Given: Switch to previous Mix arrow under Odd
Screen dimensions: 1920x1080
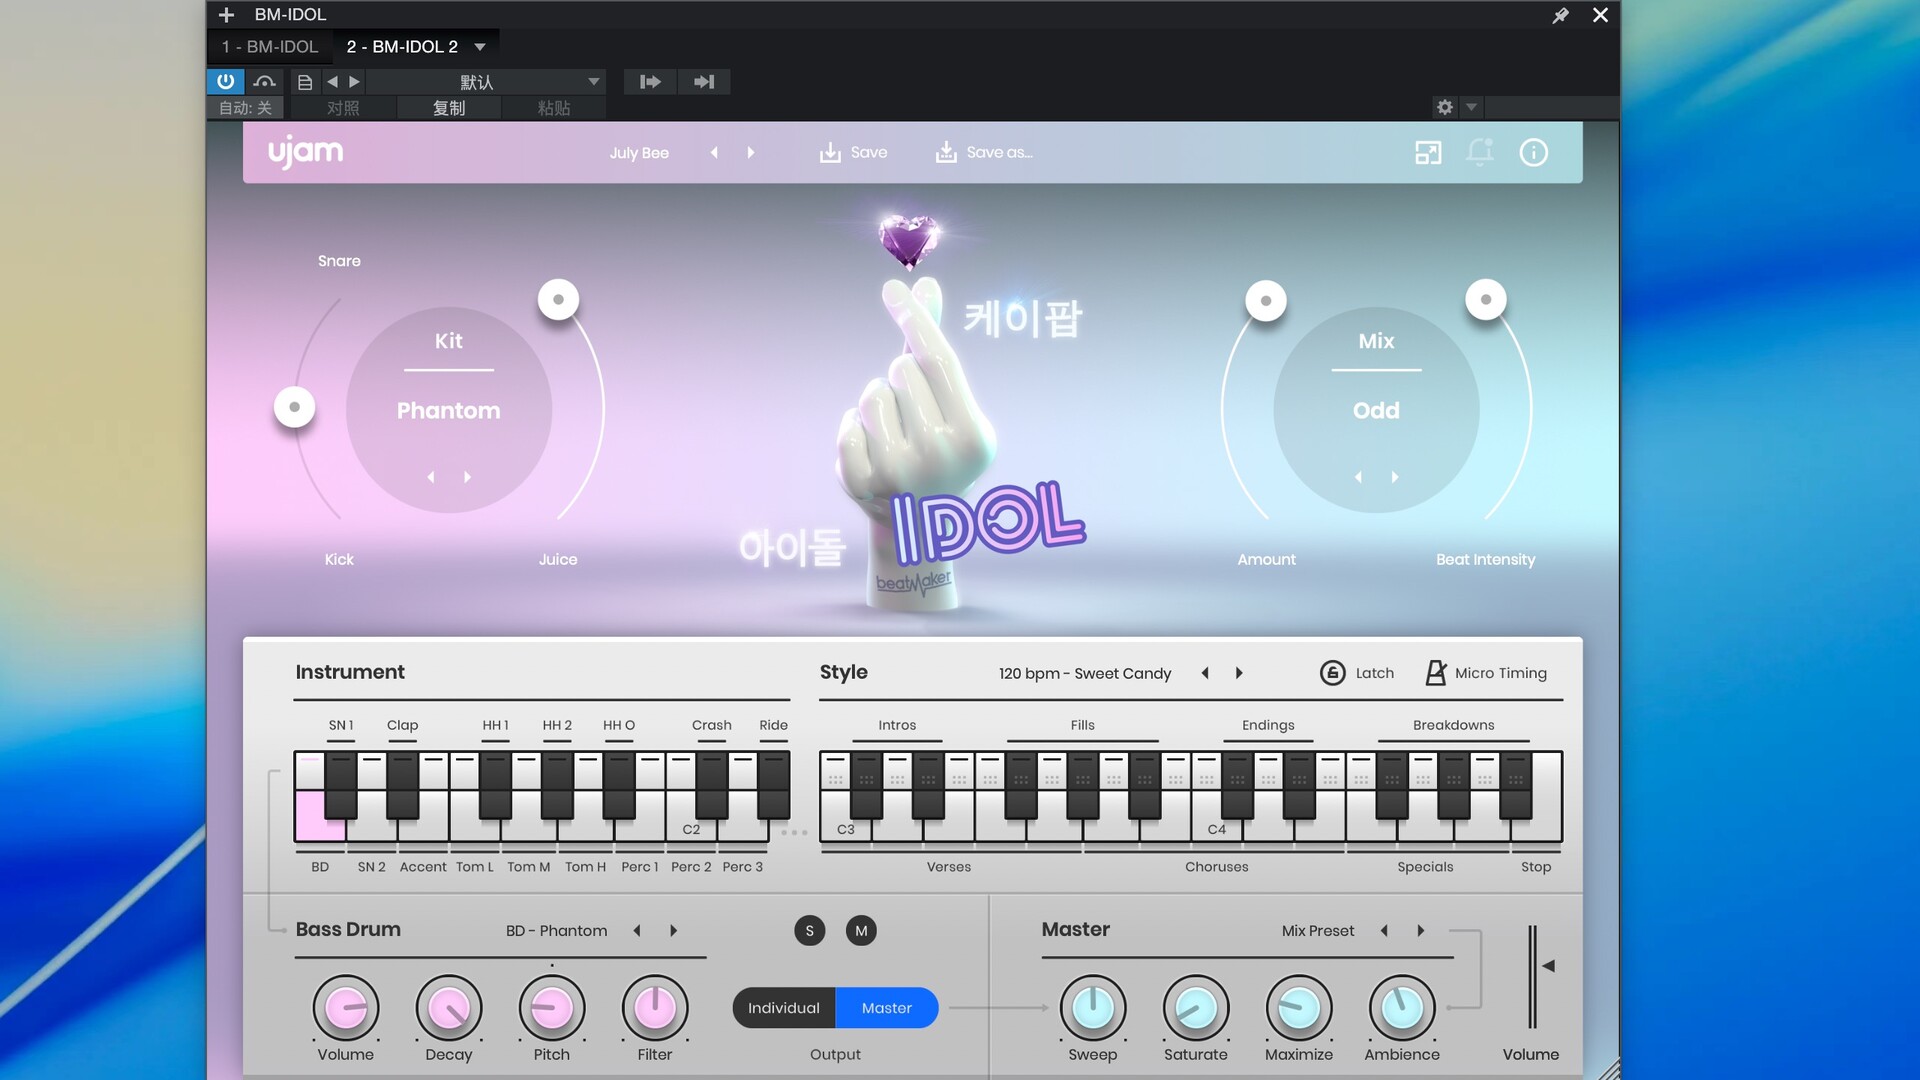Looking at the screenshot, I should tap(1358, 478).
